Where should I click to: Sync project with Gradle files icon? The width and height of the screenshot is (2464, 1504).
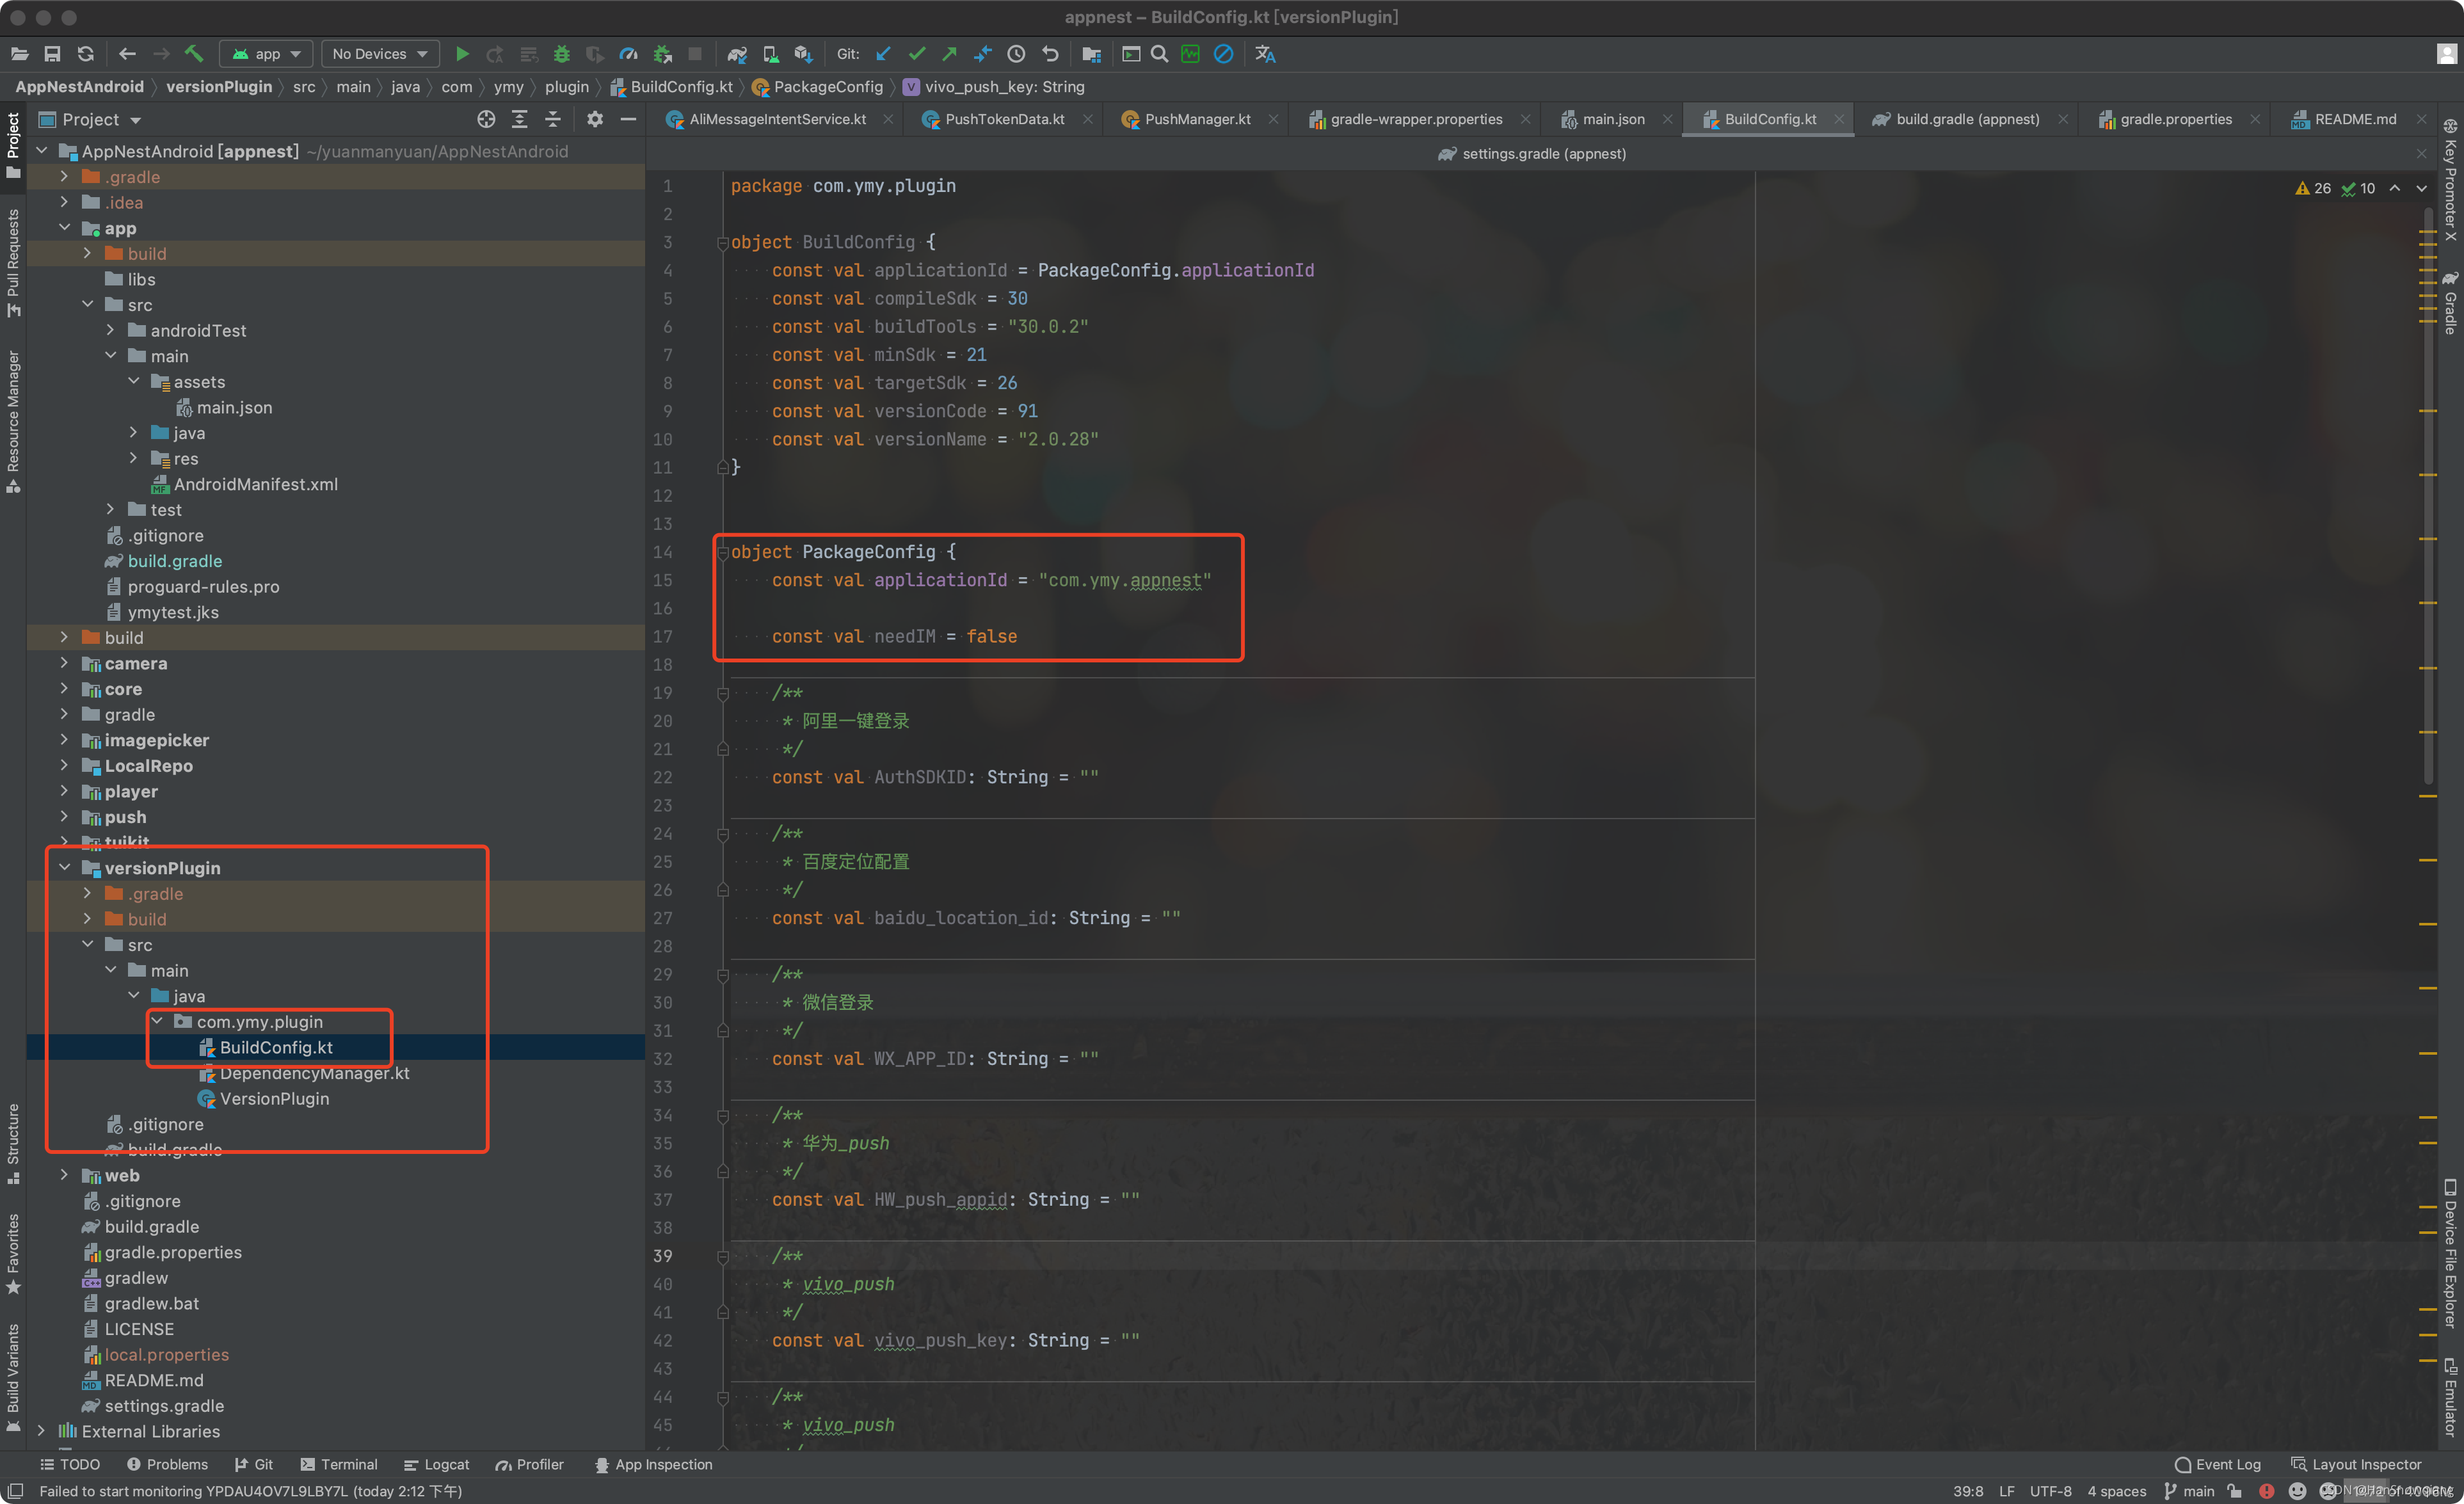pos(737,54)
